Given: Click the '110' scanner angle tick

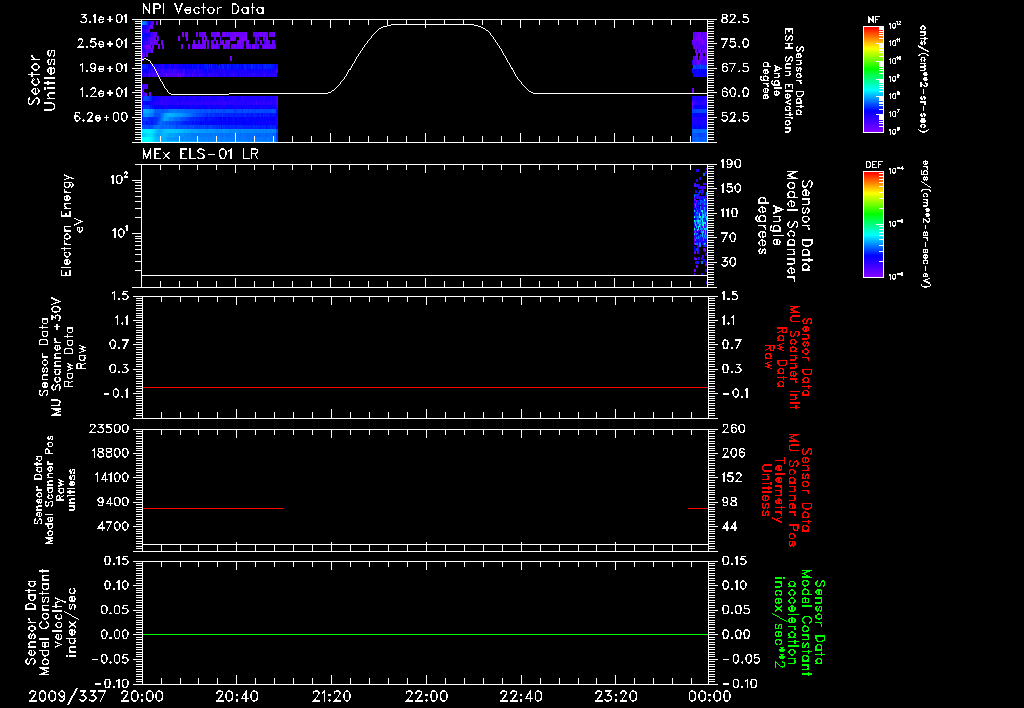Looking at the screenshot, I should click(731, 213).
